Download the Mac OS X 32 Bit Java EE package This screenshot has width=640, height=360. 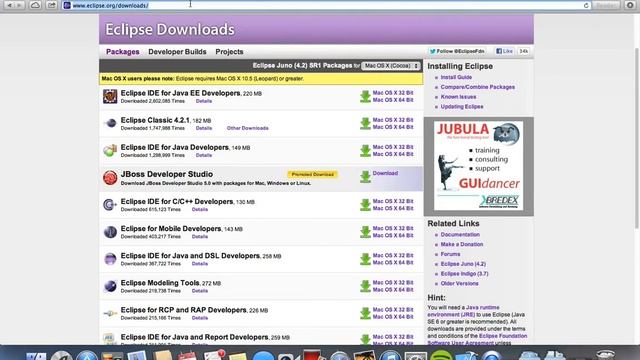[x=393, y=93]
